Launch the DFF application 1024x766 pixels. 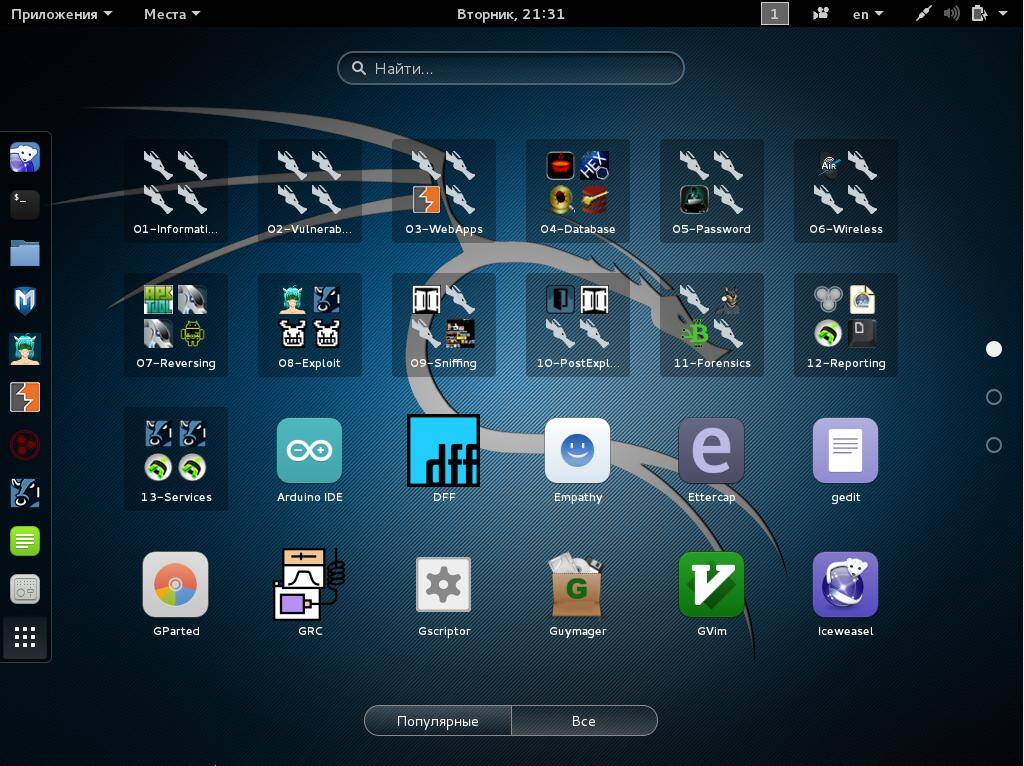click(443, 458)
